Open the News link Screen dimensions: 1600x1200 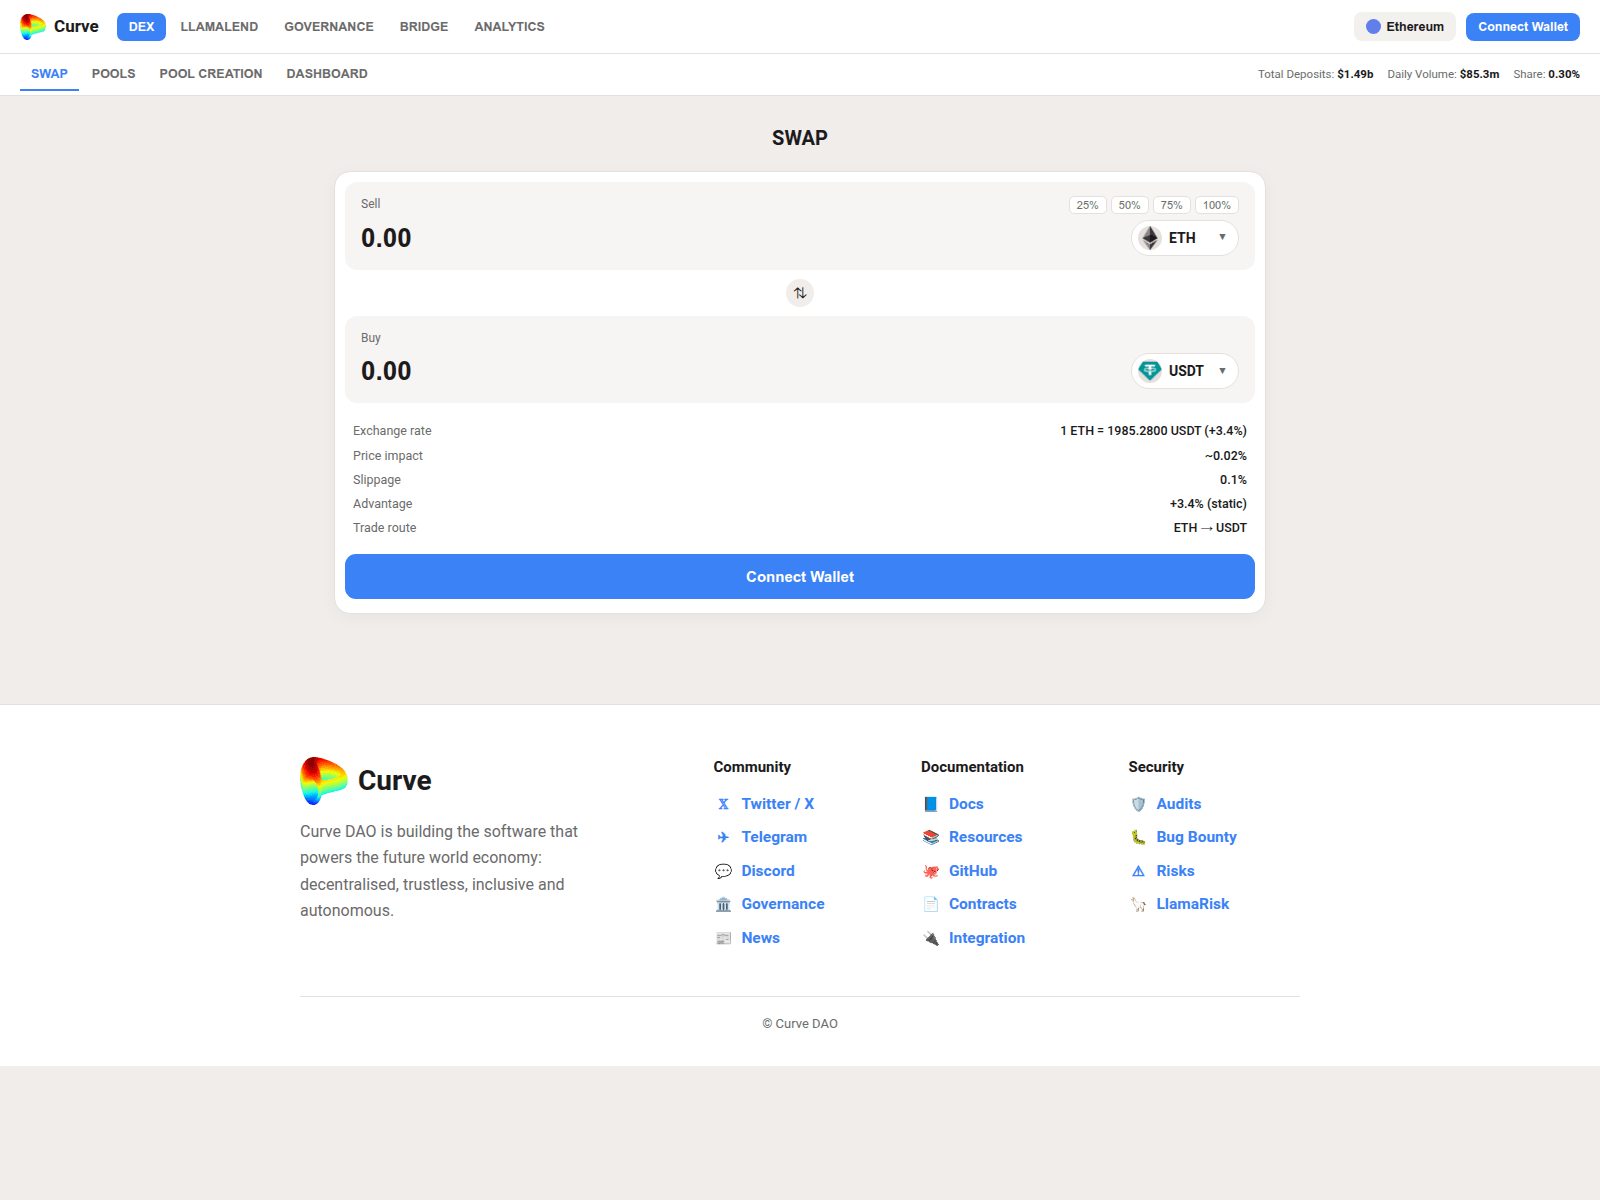761,938
